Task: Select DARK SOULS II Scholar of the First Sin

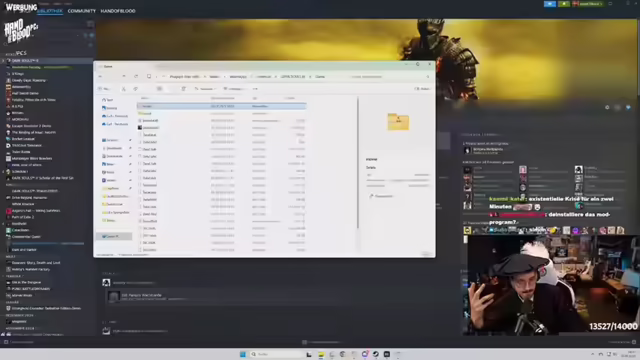Action: pyautogui.click(x=42, y=178)
